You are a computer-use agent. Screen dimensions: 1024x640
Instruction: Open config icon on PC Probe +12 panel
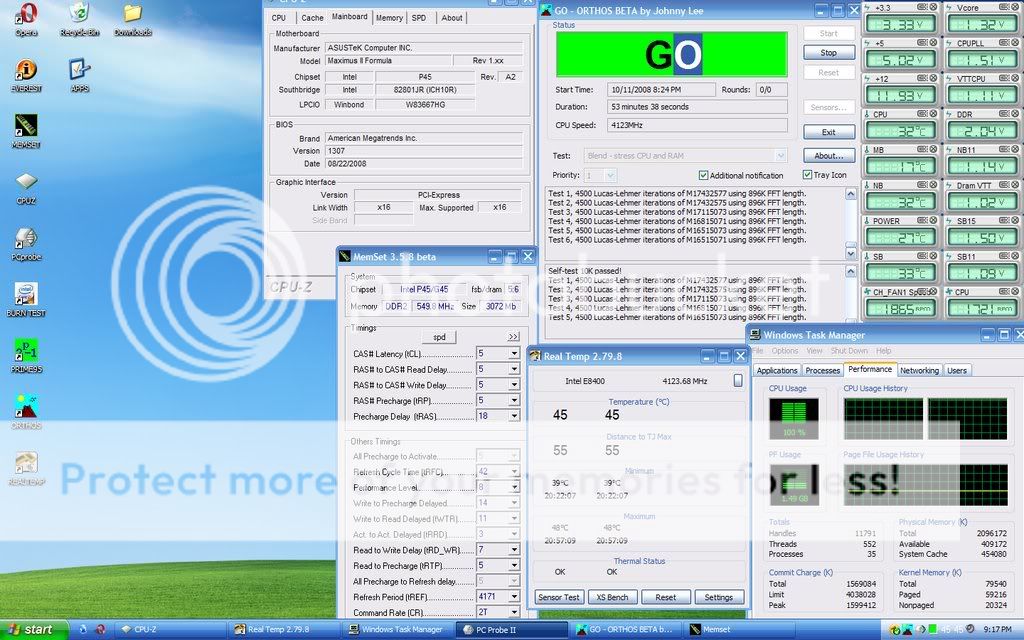[922, 78]
